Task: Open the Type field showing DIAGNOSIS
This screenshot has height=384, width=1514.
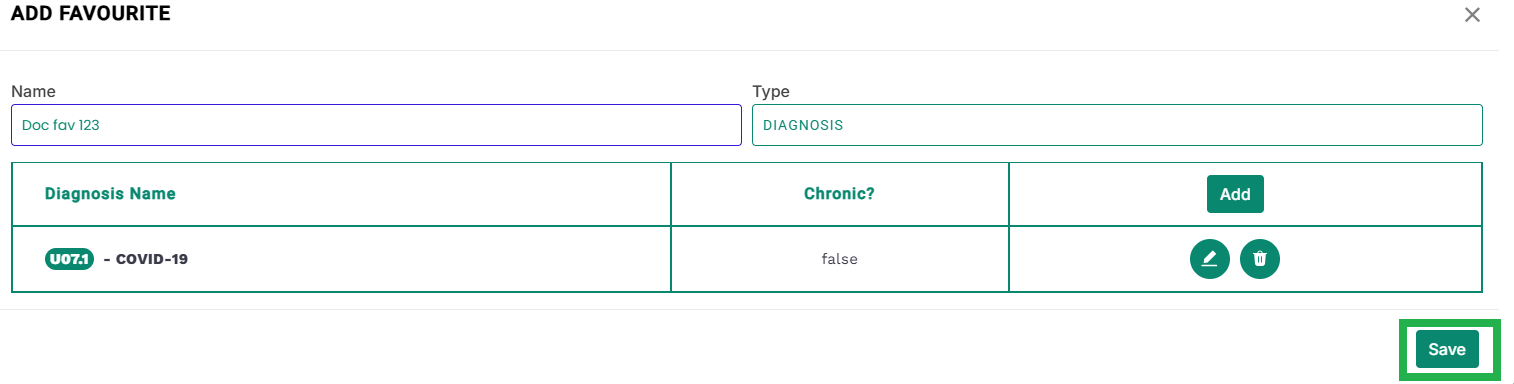Action: pyautogui.click(x=1117, y=125)
